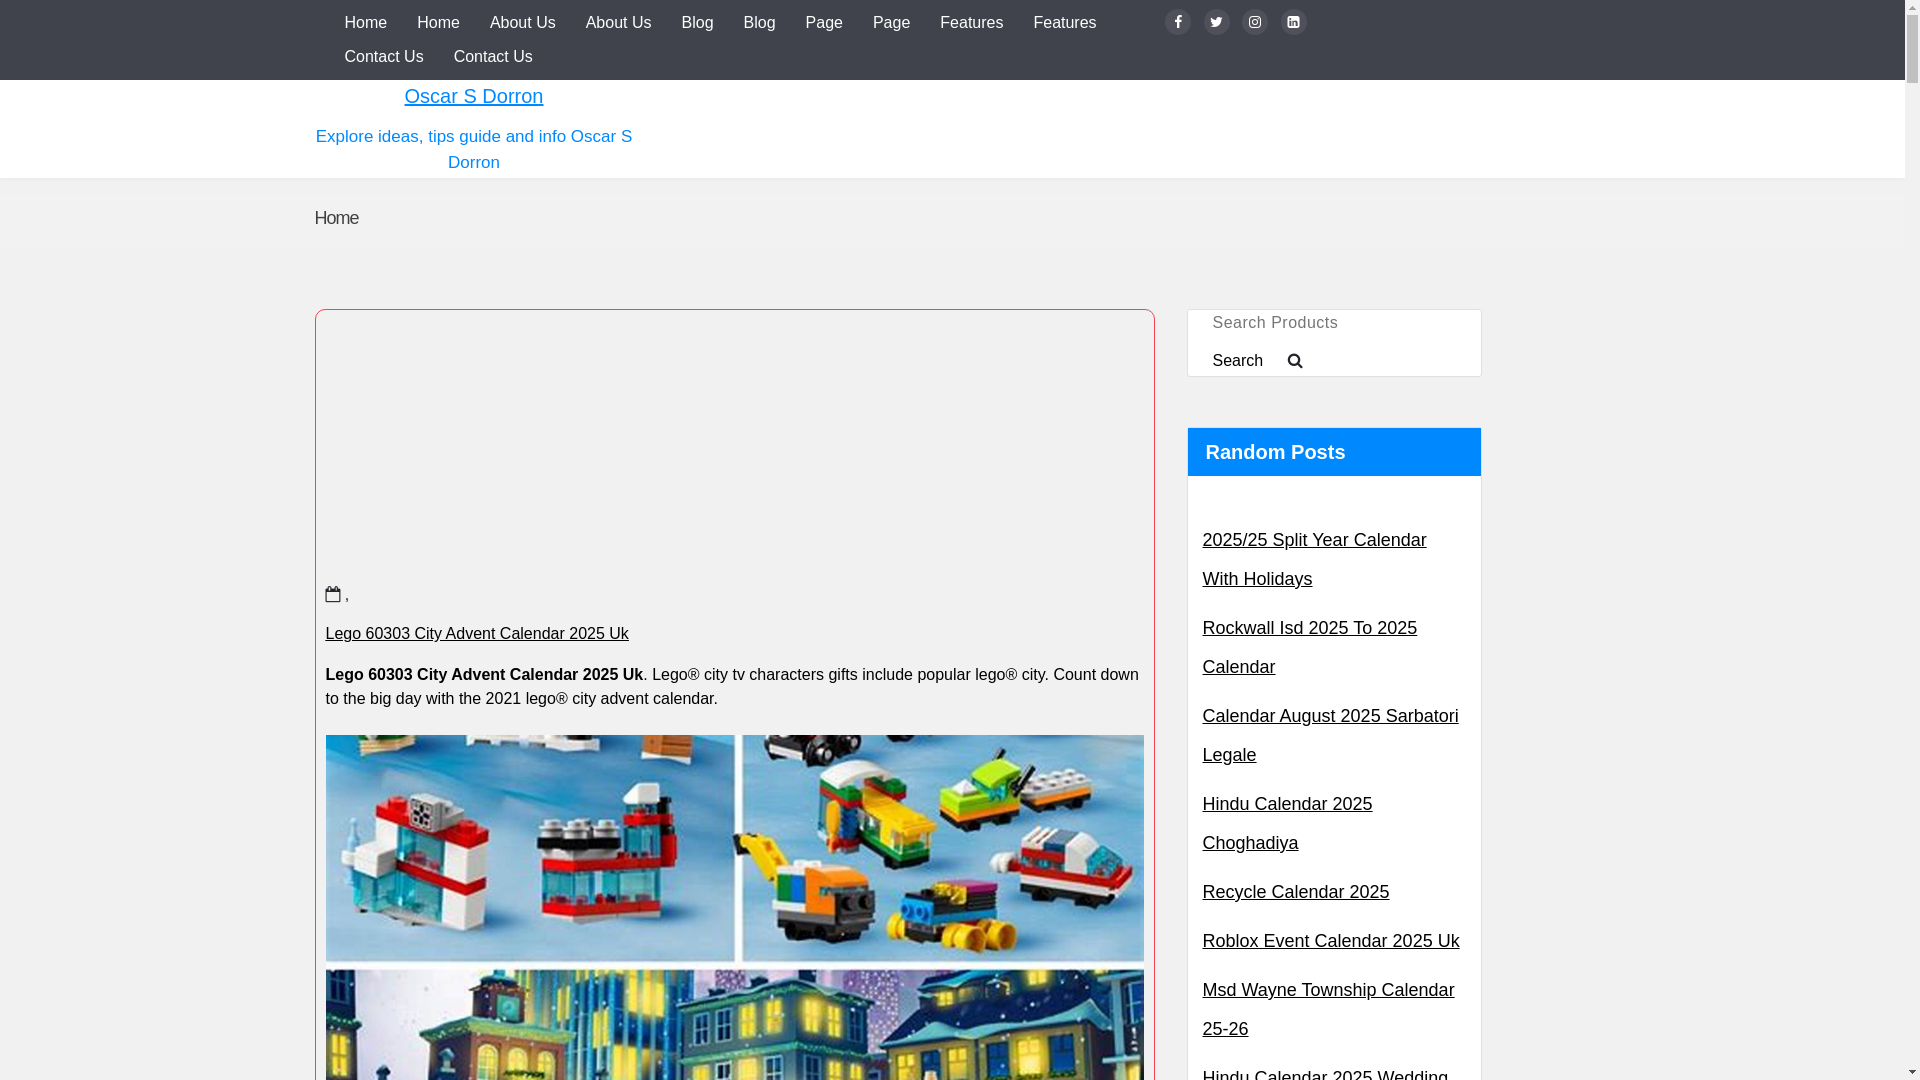Screen dimensions: 1920x1080
Task: Open 'Recycle Calendar 2025' post
Action: point(1295,892)
